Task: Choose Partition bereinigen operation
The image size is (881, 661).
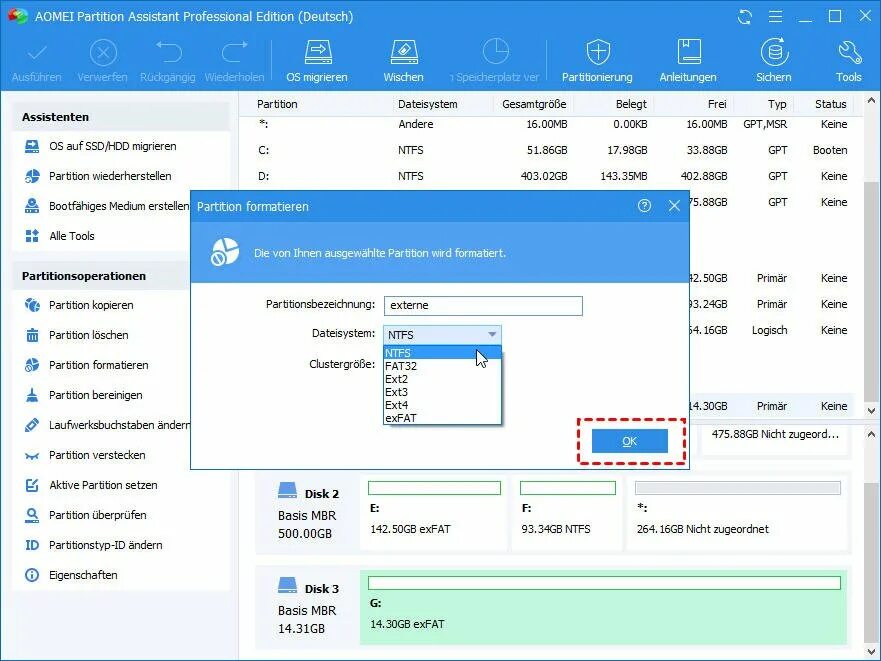Action: tap(84, 395)
